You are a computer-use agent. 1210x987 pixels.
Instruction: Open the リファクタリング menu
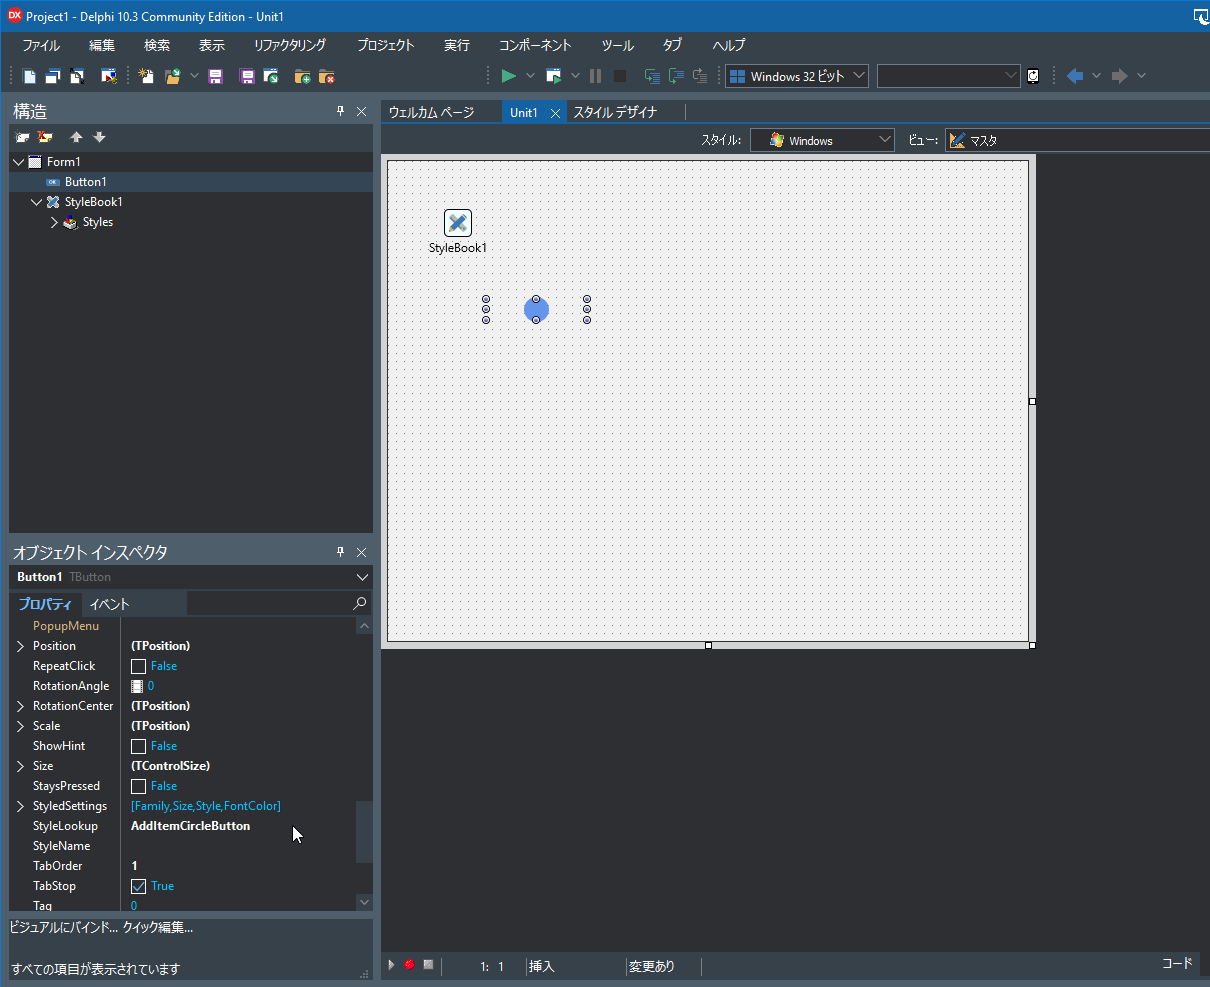tap(290, 45)
